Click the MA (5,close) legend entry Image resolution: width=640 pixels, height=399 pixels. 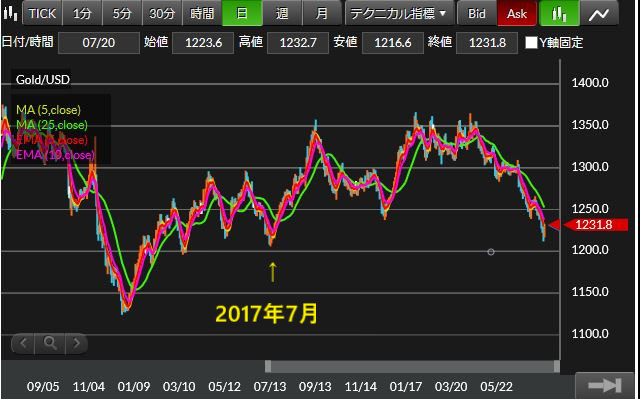(x=48, y=110)
